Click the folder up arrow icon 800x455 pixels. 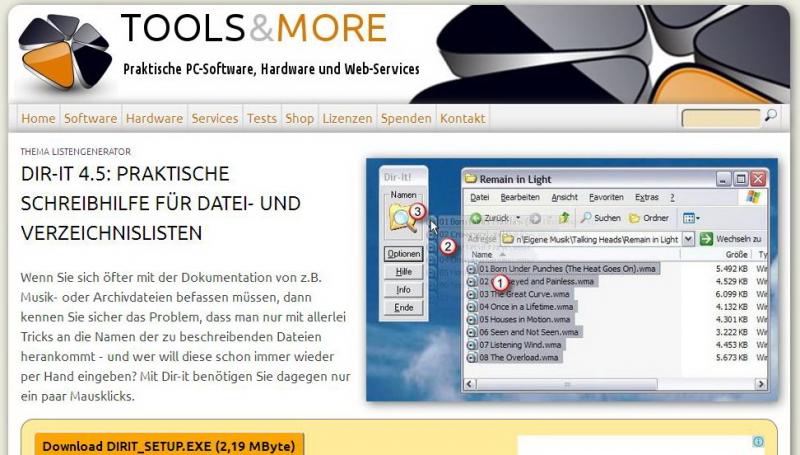point(563,218)
